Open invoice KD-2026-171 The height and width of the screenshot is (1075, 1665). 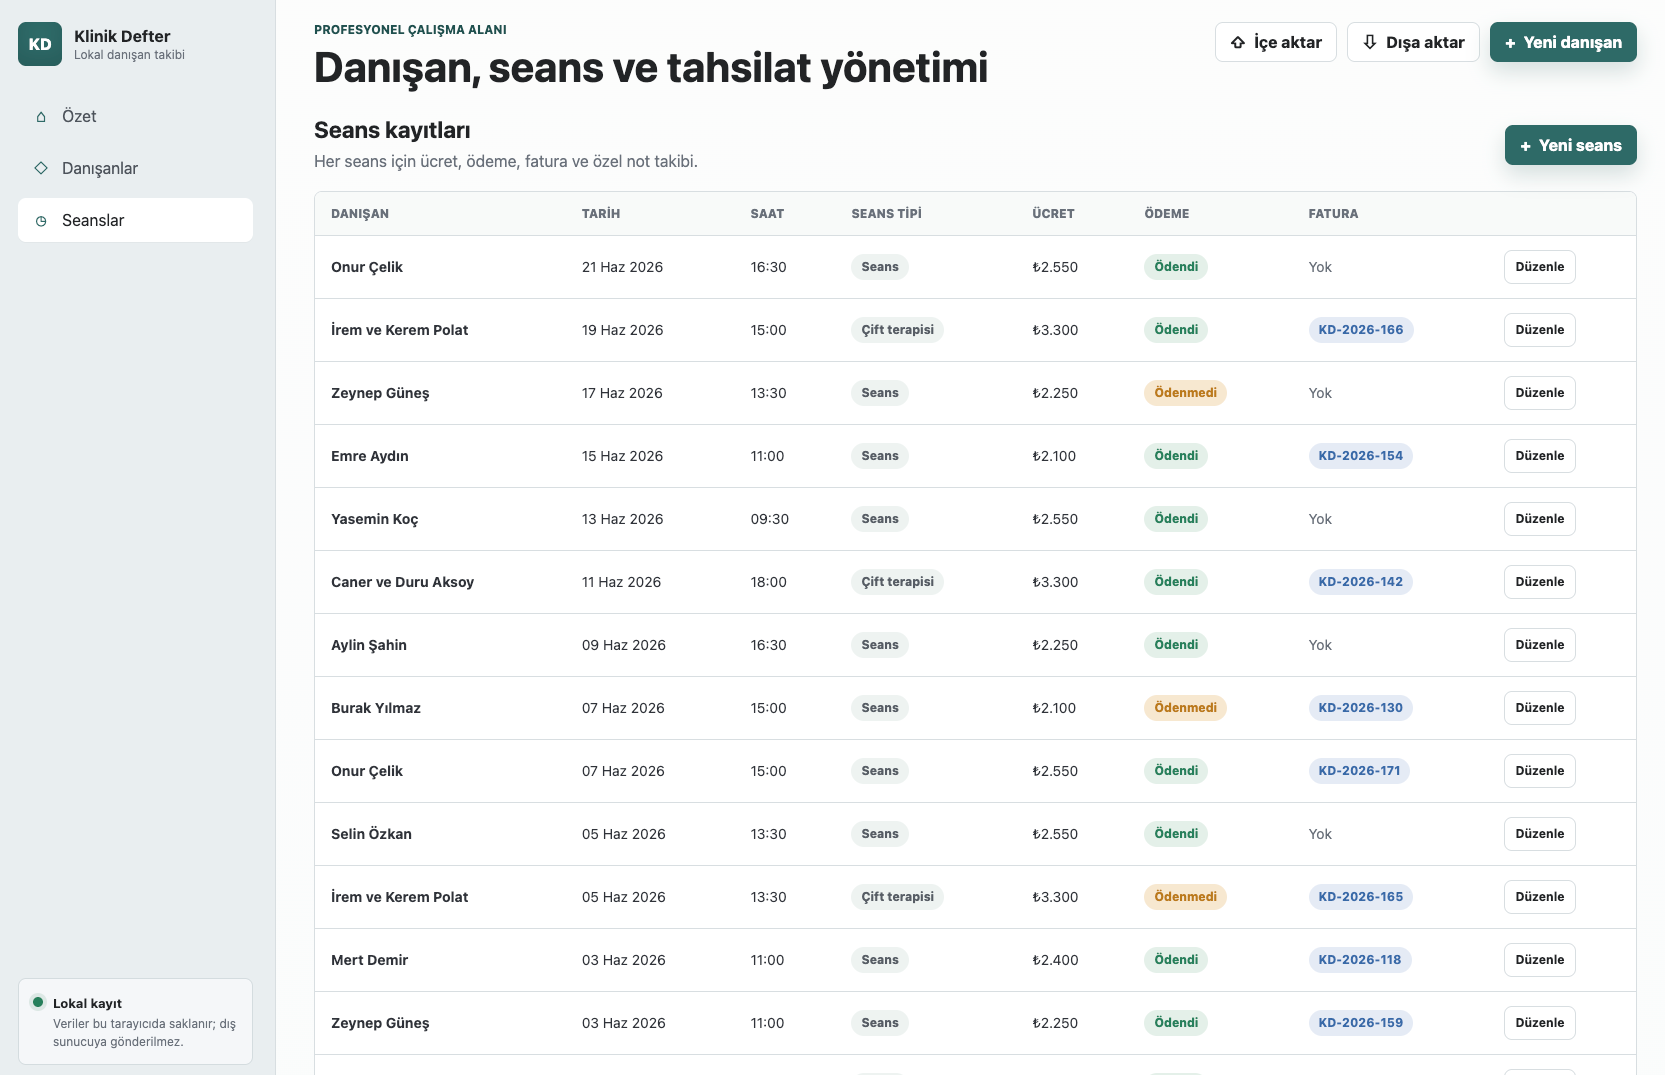pos(1359,771)
